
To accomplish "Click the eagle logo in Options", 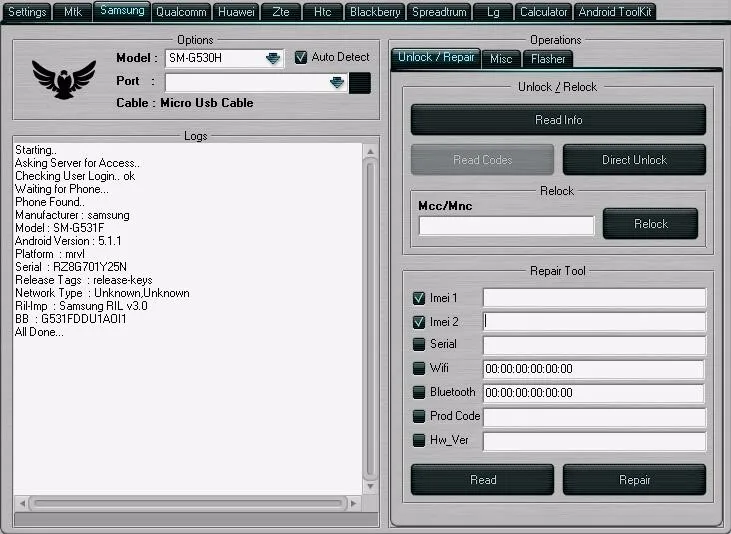I will (x=64, y=79).
